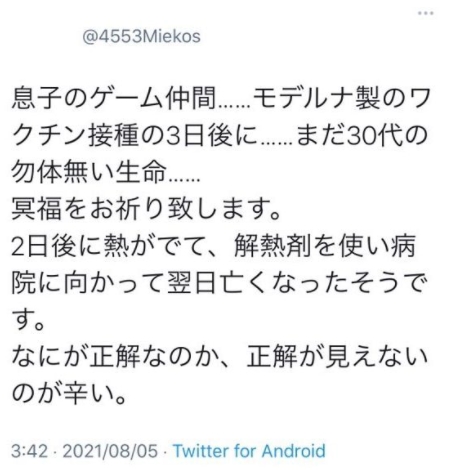Click the text 亡くなったそうで in the tweet

tap(325, 283)
